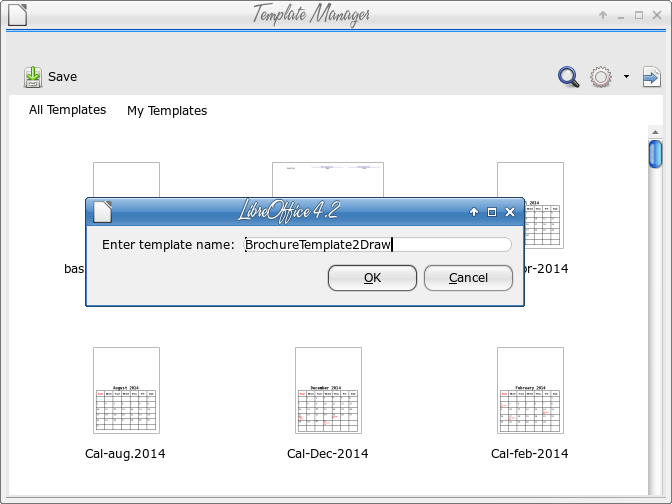Screen dimensions: 672x504
Task: Close the LibreOffice 4.2 dialog
Action: tap(510, 212)
